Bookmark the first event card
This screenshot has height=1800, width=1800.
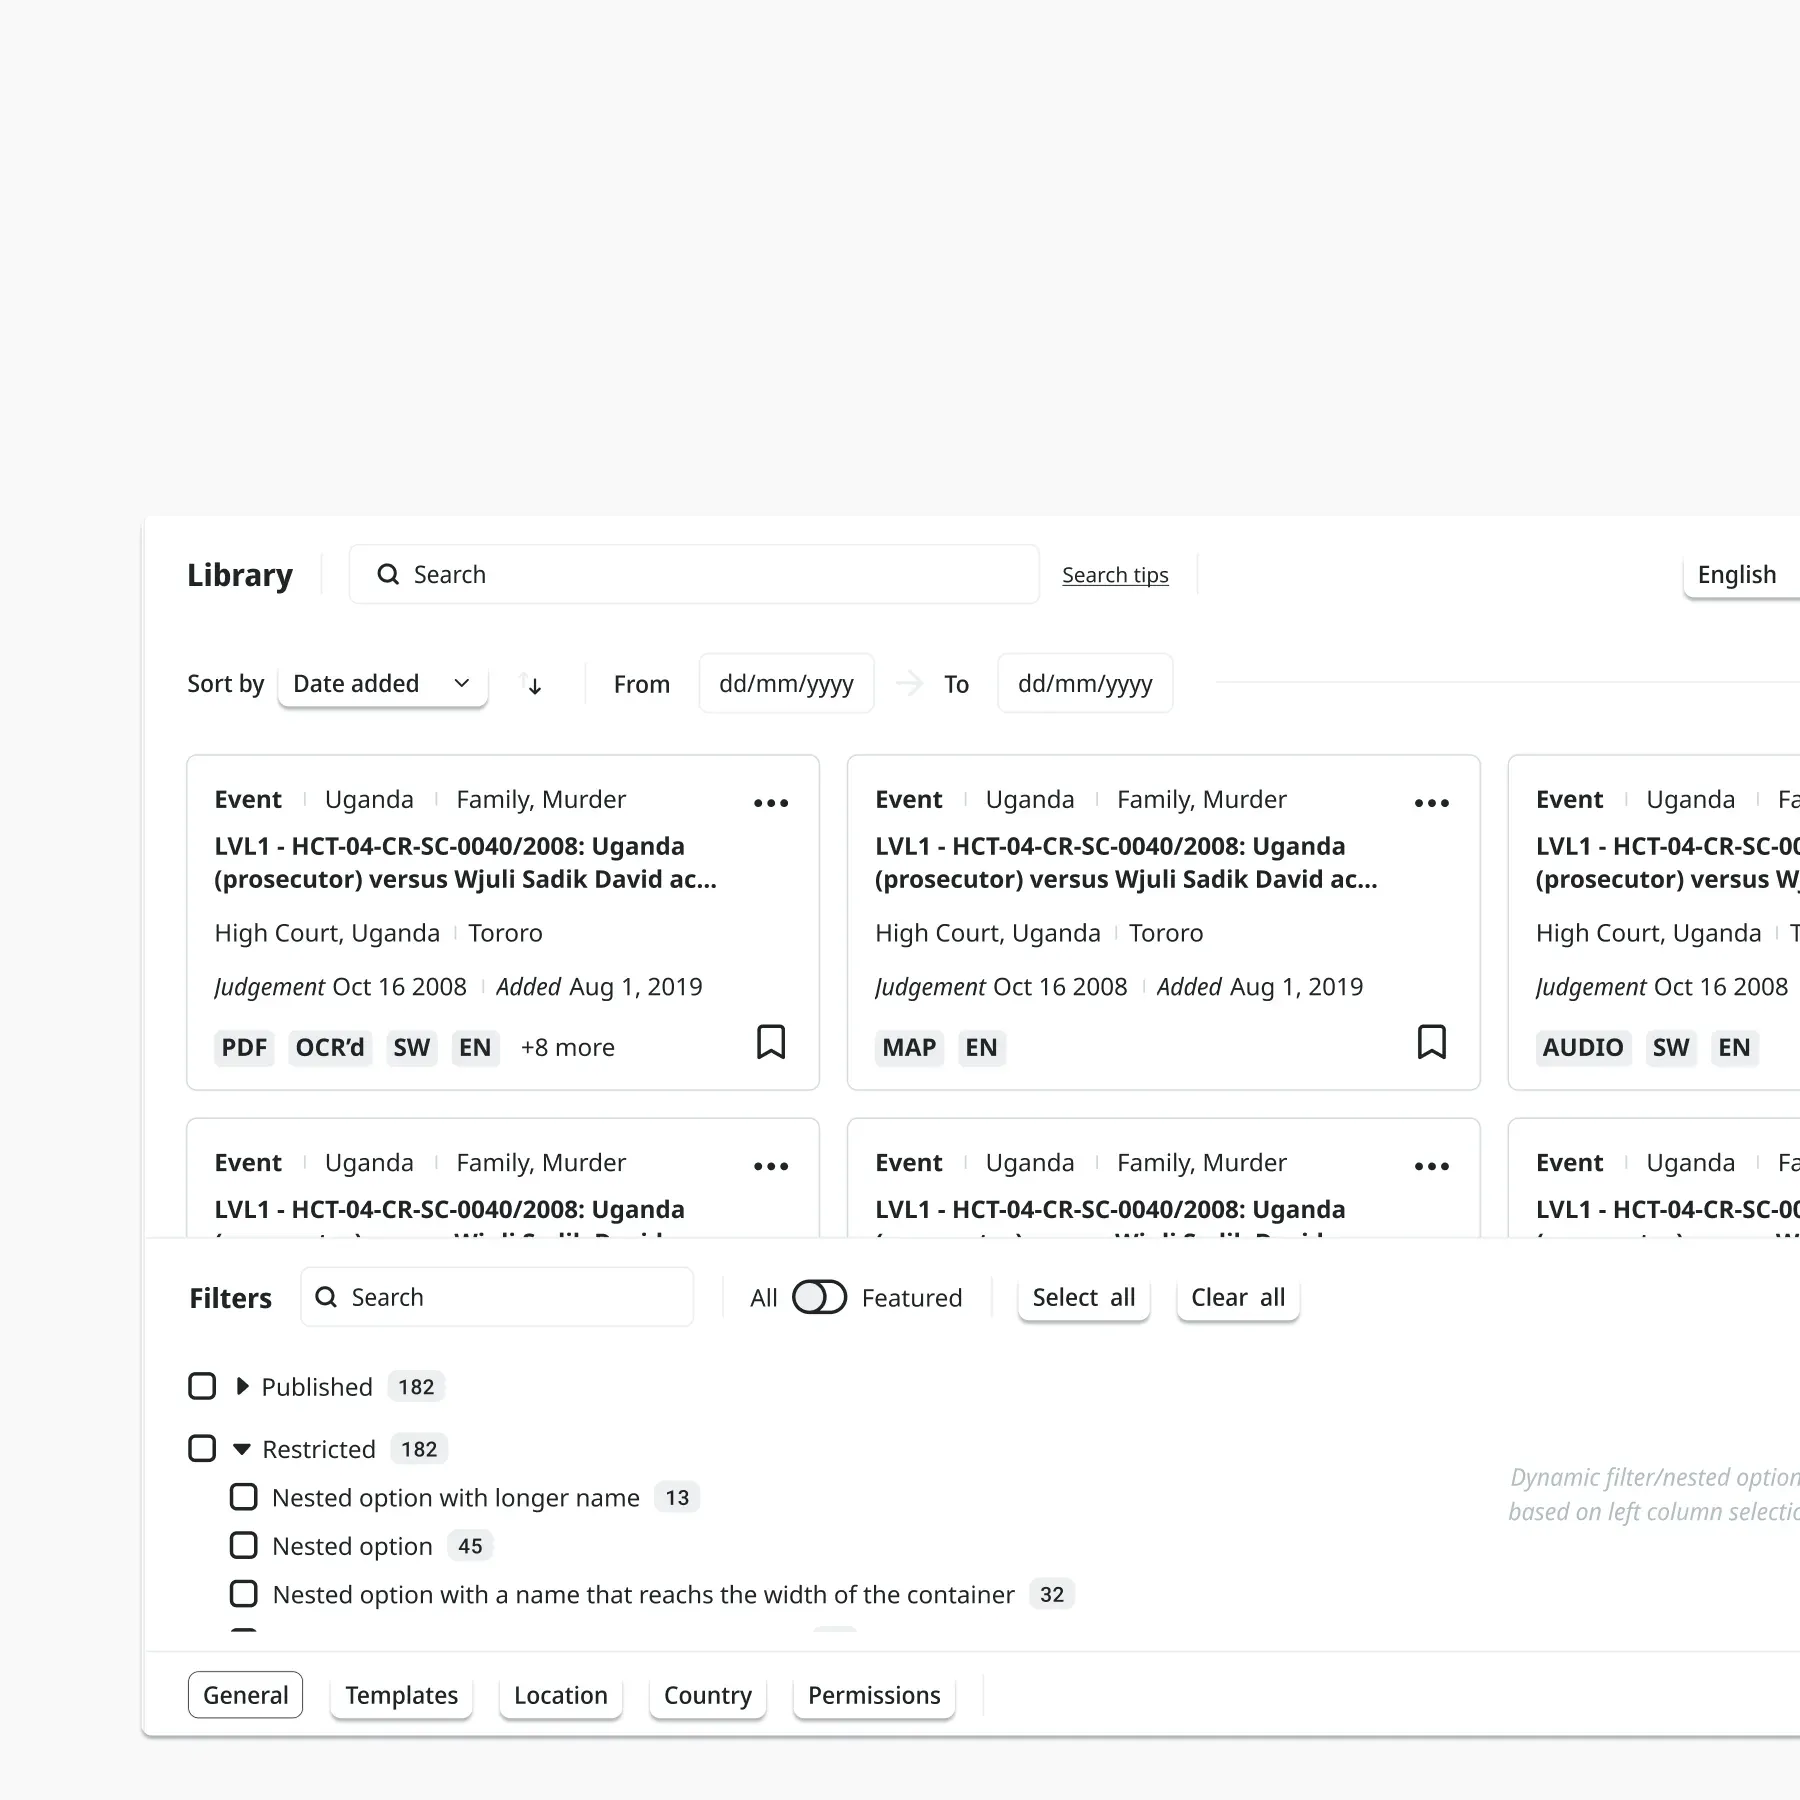770,1042
